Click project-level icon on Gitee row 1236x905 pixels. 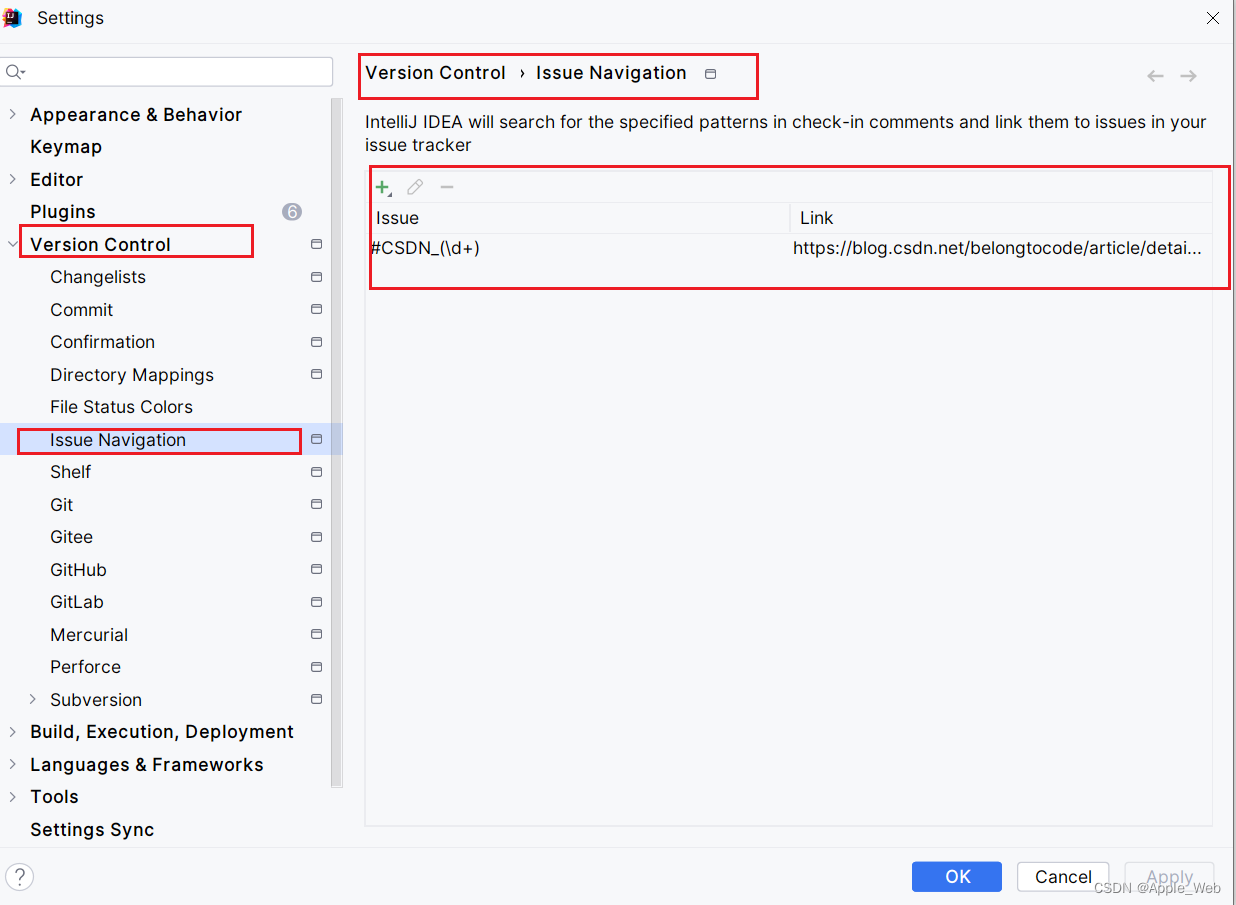point(317,537)
